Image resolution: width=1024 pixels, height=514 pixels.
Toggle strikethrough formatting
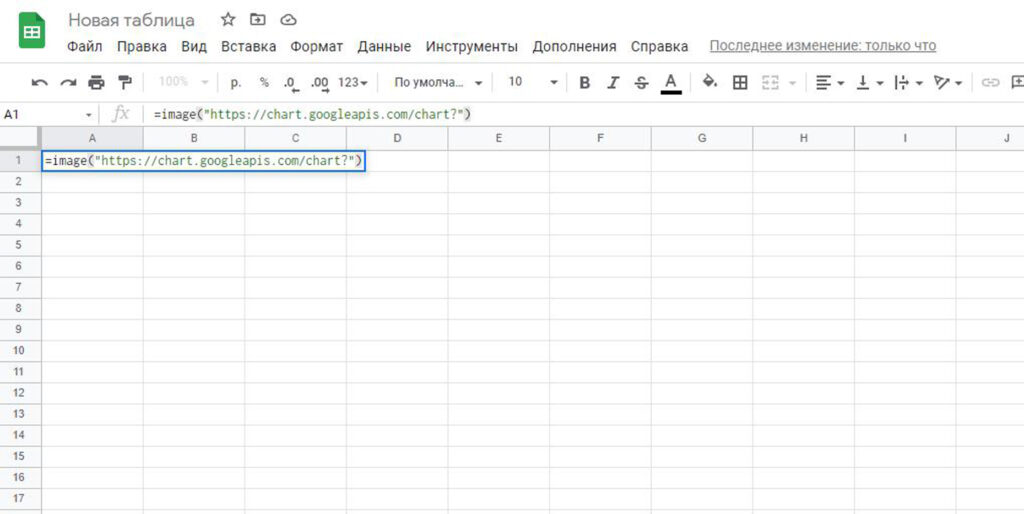tap(641, 82)
